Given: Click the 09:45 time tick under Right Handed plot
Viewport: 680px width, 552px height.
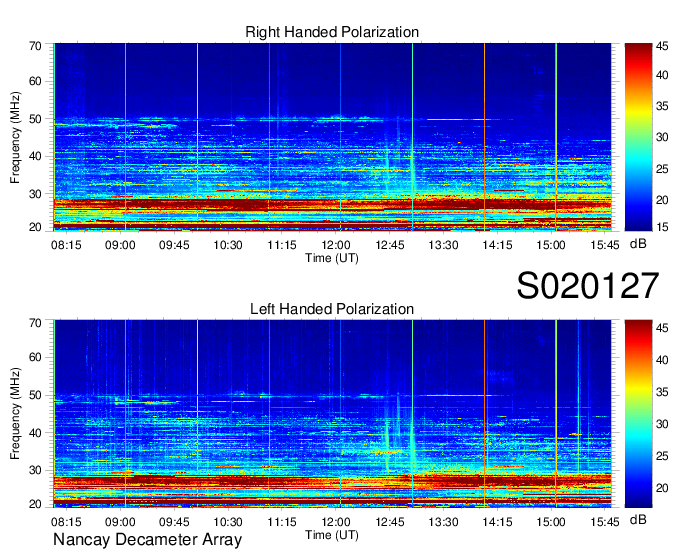Looking at the screenshot, I should click(x=174, y=245).
